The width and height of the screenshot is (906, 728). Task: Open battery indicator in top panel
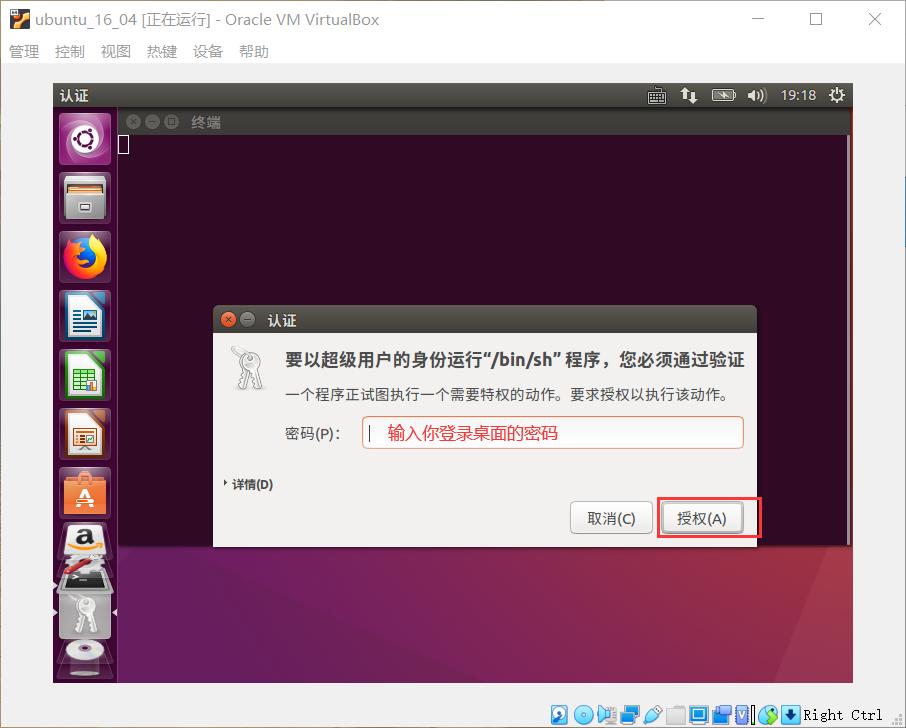pos(723,95)
